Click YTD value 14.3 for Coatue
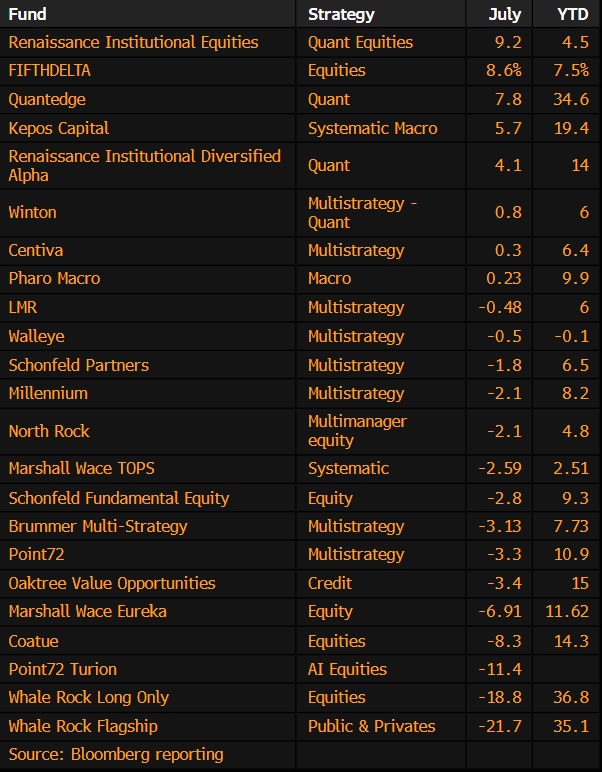Screen dimensions: 602x772 571,641
